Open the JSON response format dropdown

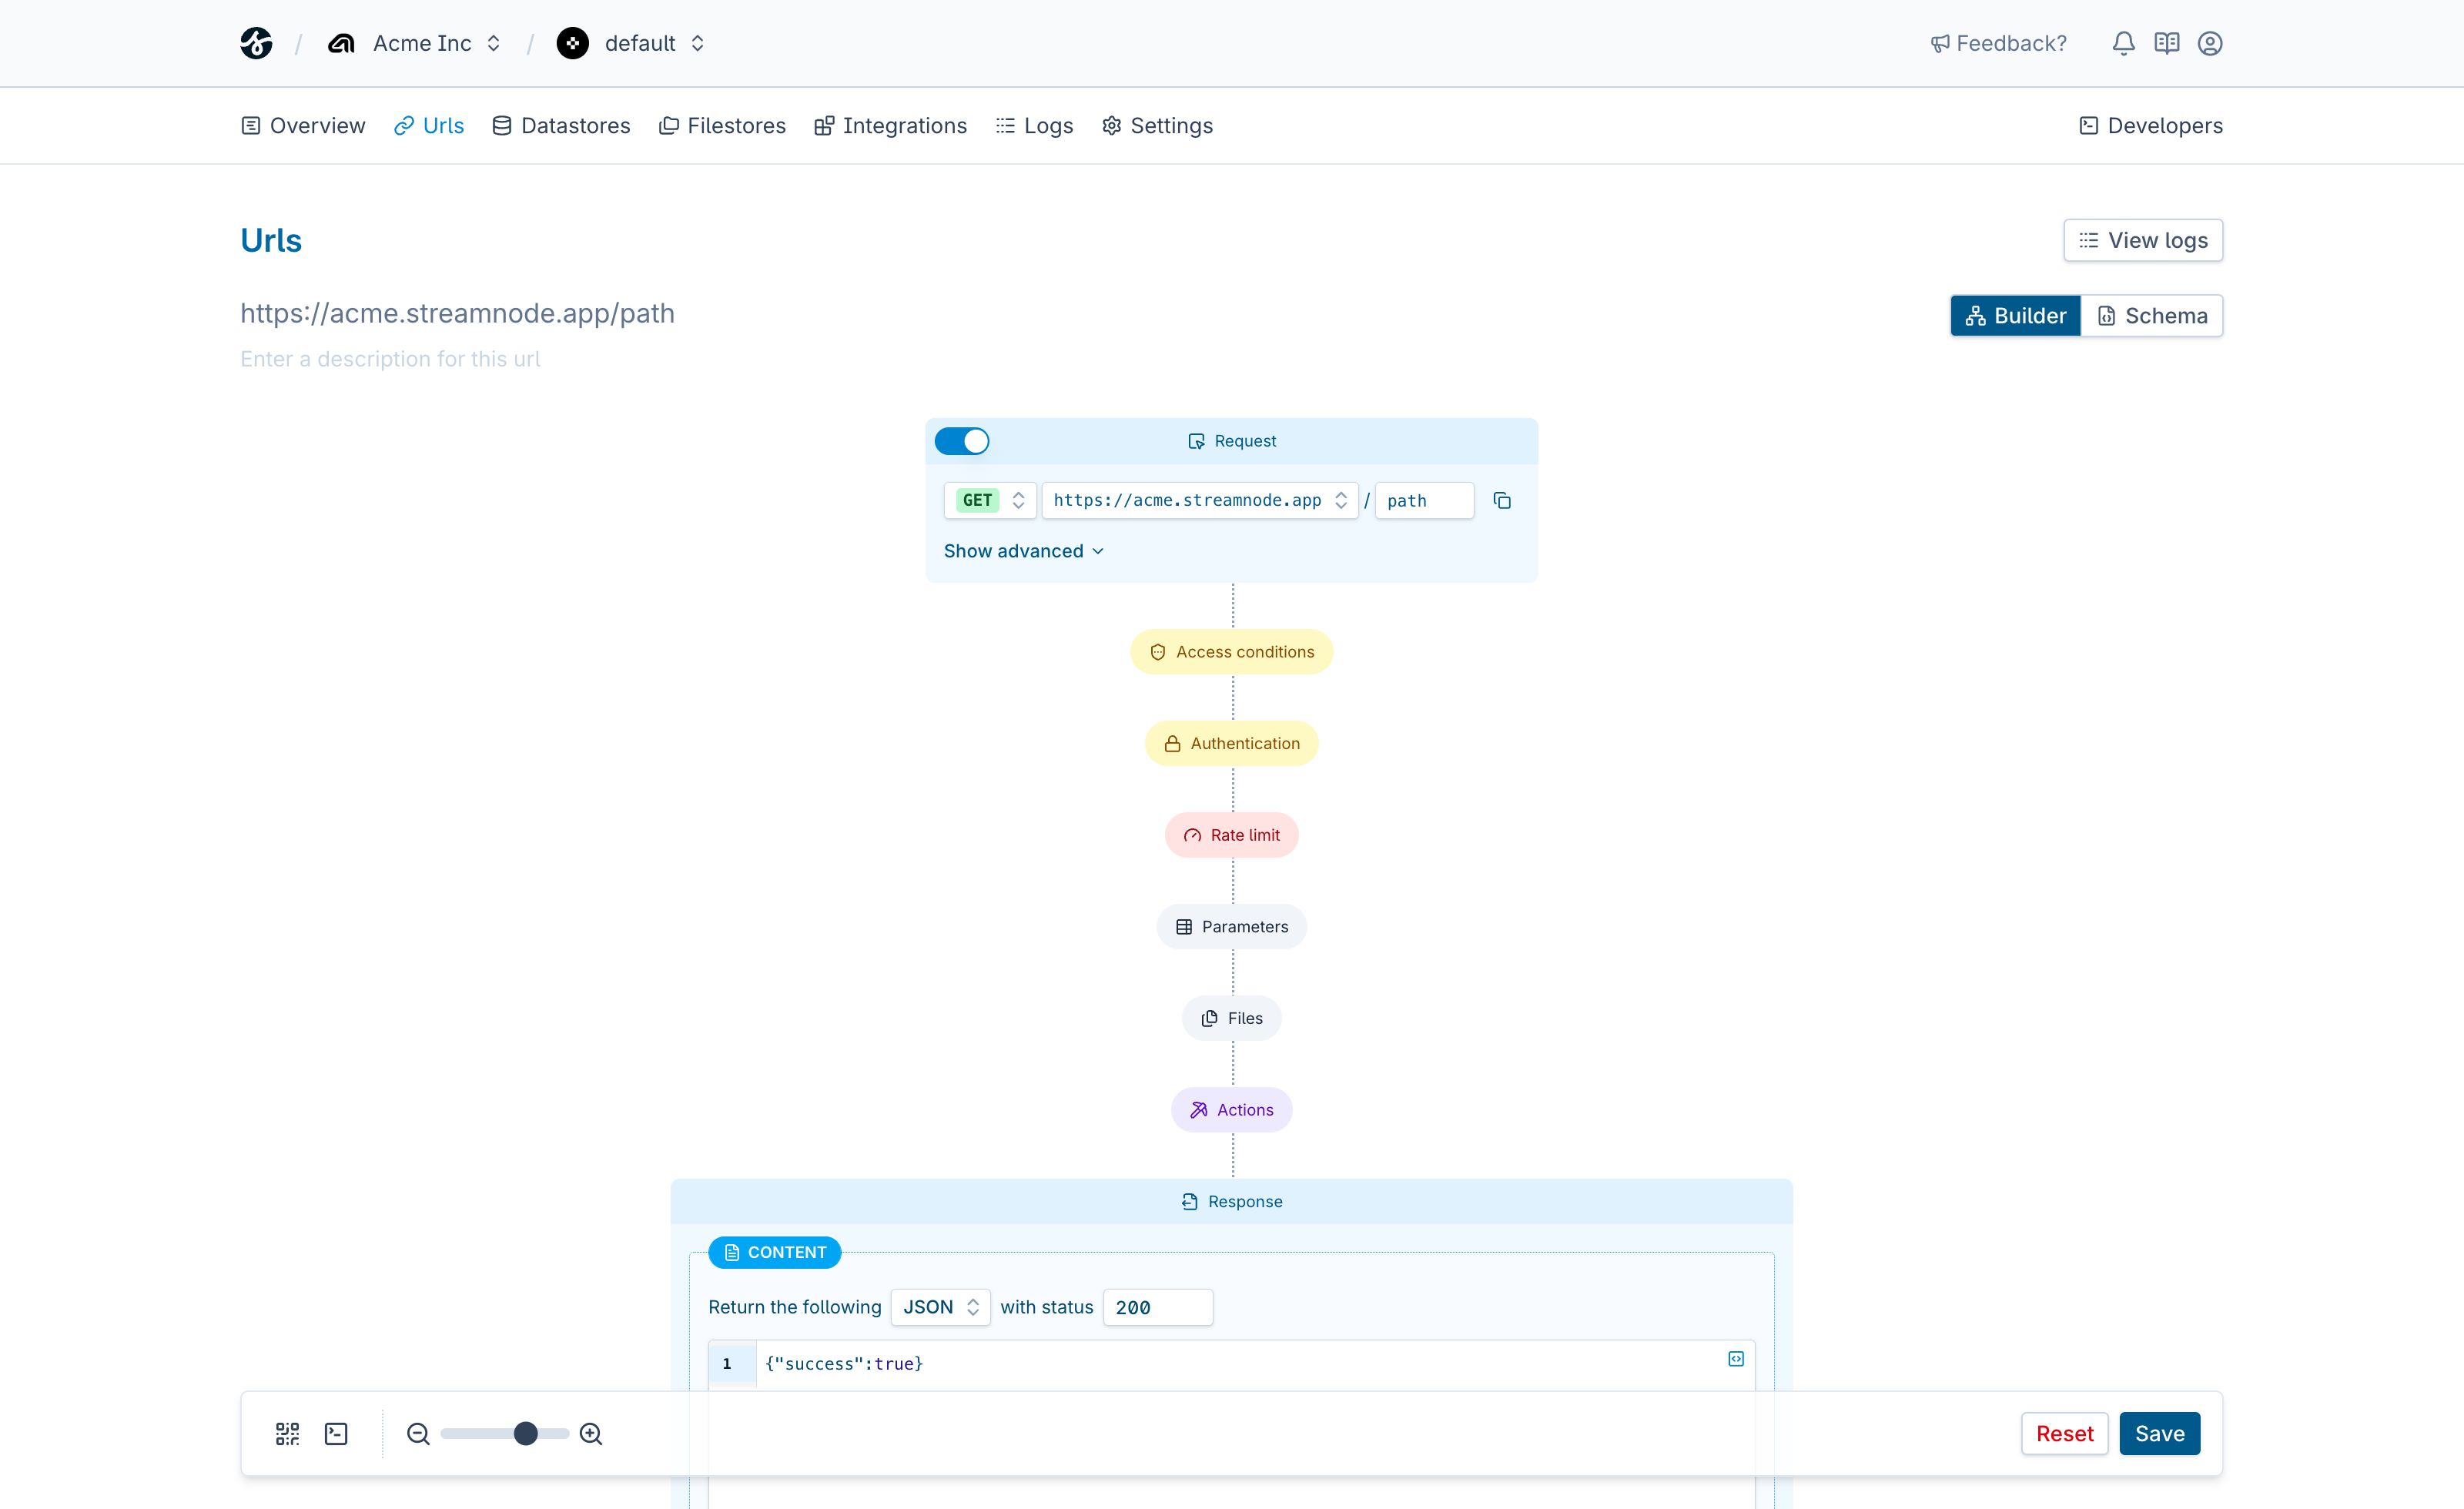[x=939, y=1307]
